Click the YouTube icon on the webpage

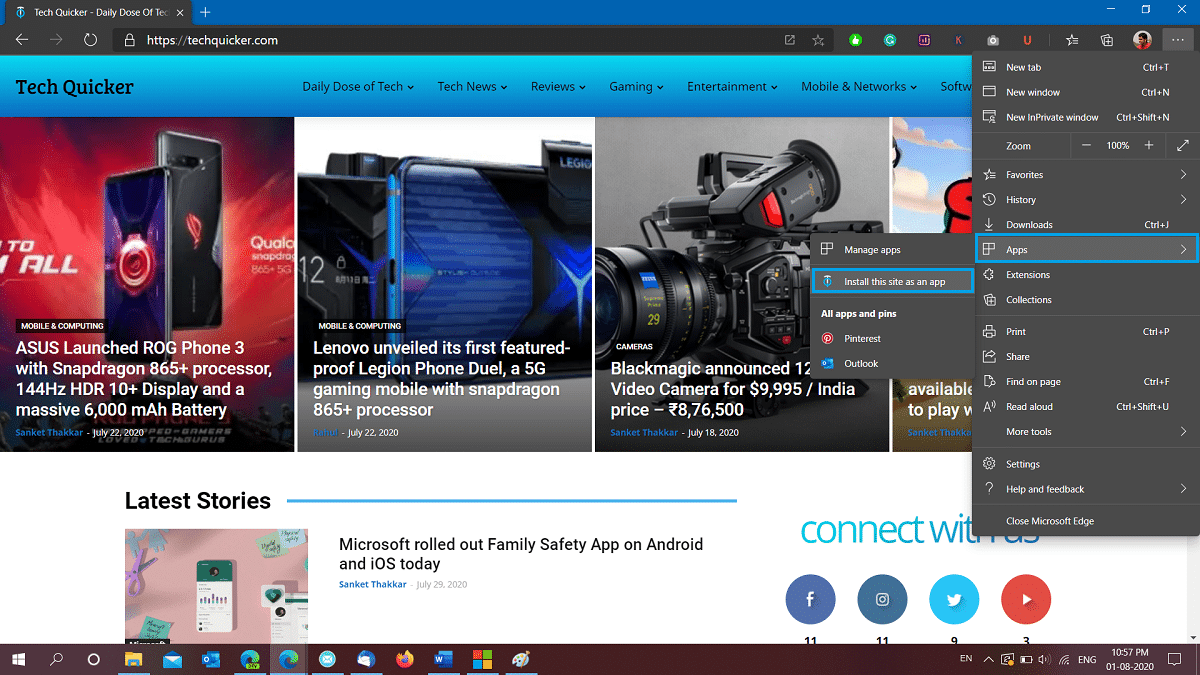(1026, 599)
